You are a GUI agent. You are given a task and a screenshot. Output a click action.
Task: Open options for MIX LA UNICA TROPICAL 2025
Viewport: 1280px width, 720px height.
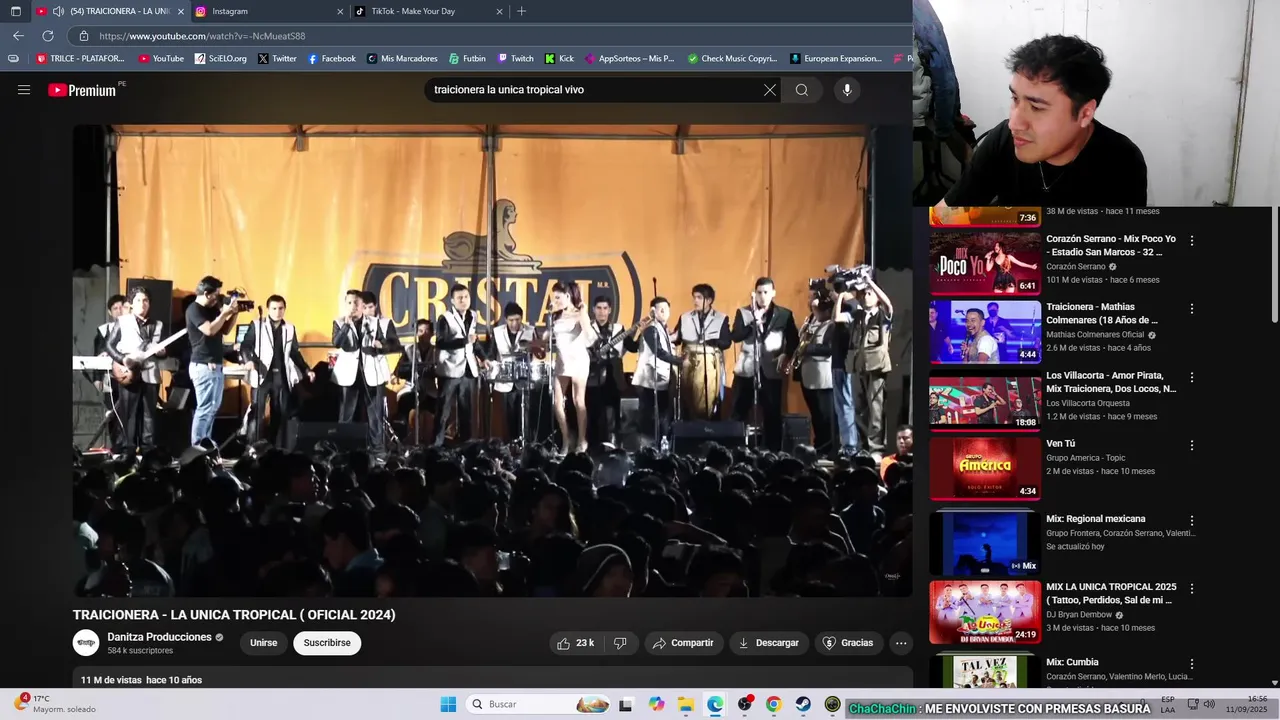(1191, 589)
